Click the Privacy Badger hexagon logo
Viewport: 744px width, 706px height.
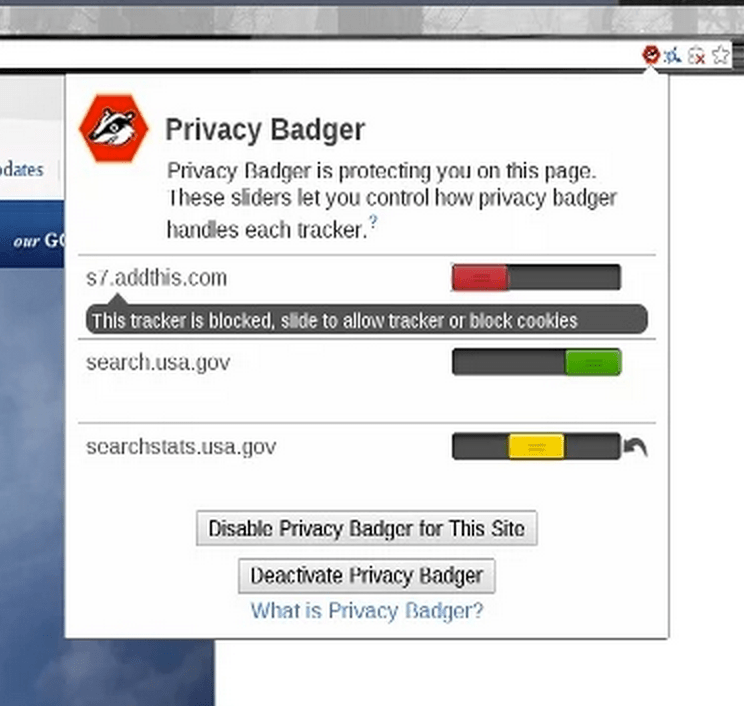(113, 128)
